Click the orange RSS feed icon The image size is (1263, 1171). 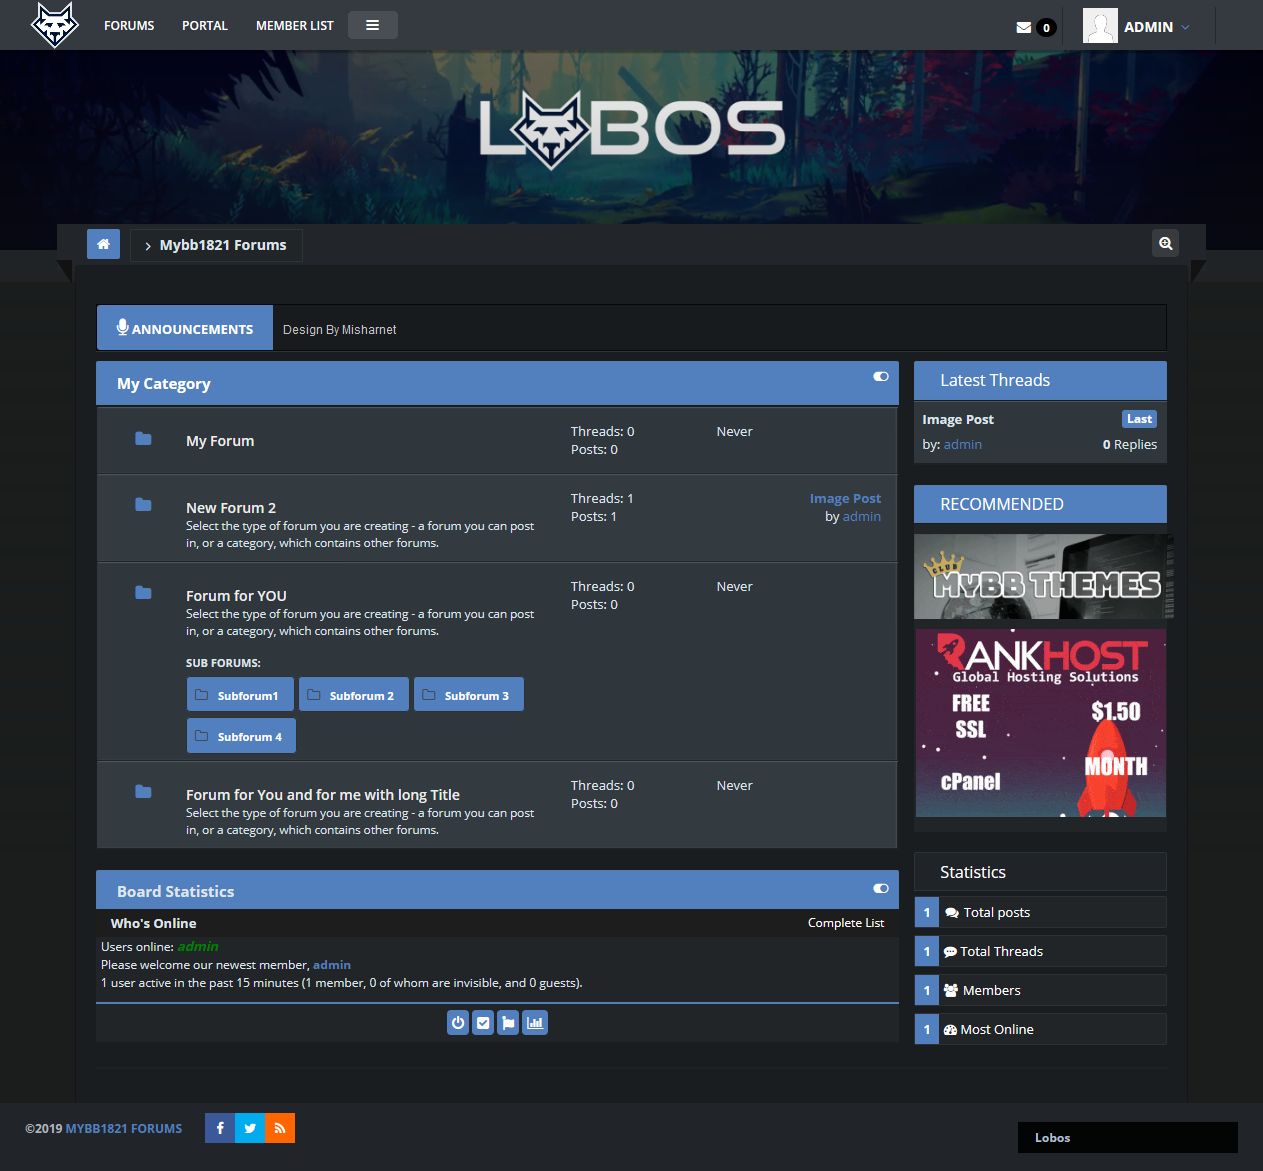tap(280, 1128)
